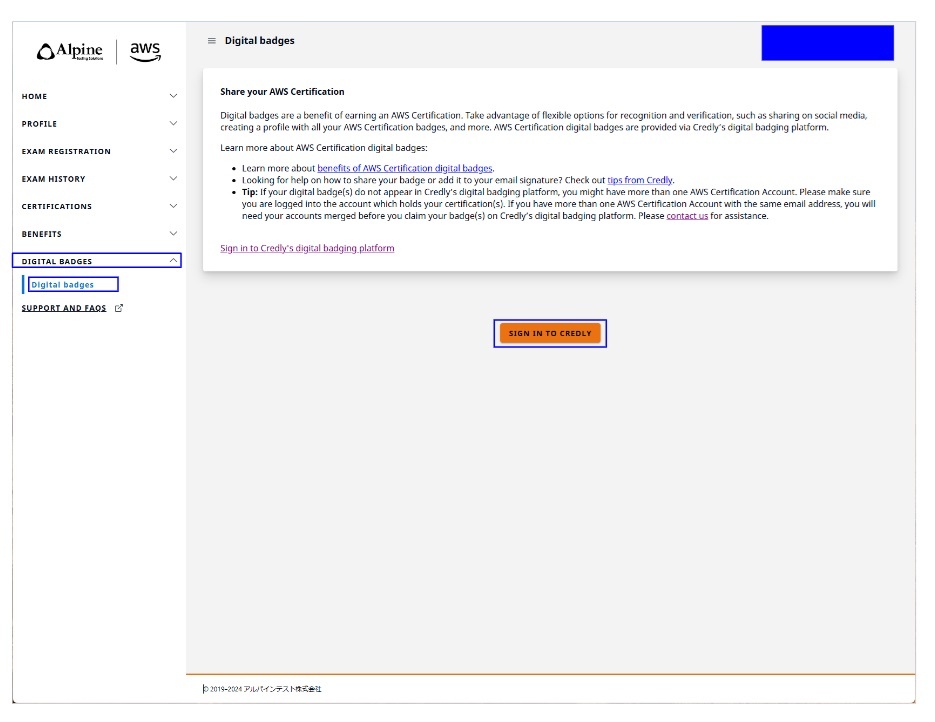
Task: Click the 'contact us' link
Action: coord(687,216)
